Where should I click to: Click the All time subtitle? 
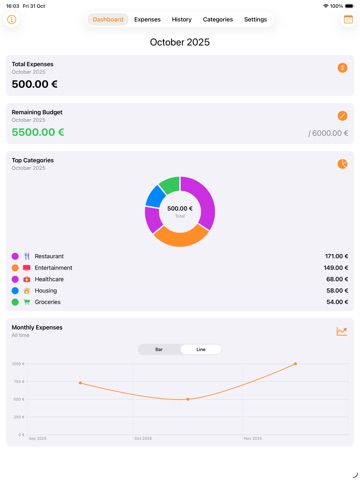[x=20, y=335]
